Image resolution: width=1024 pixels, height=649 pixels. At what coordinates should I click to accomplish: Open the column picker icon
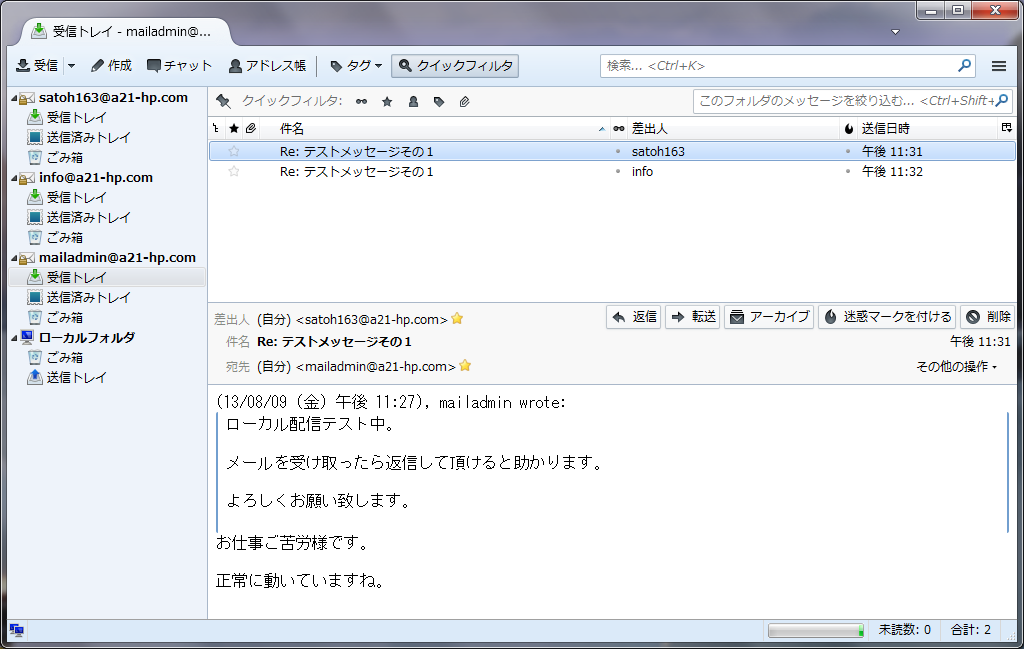tap(1006, 128)
